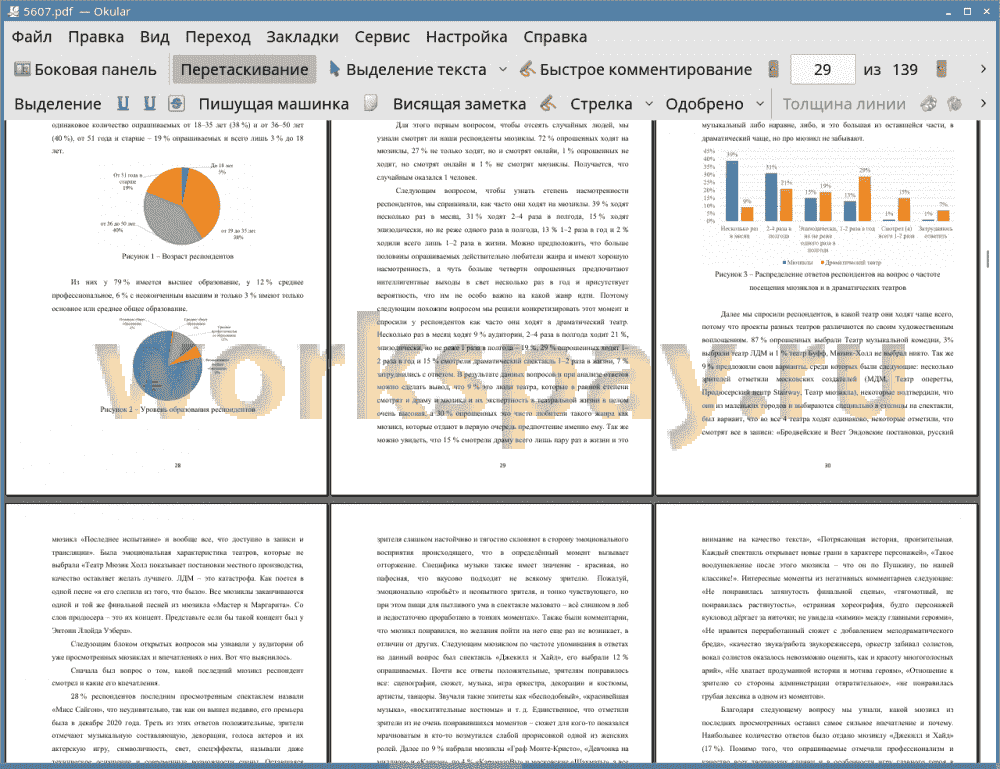Image resolution: width=1000 pixels, height=769 pixels.
Task: Click the sidebar panel icon beside Боковая панель
Action: click(22, 69)
